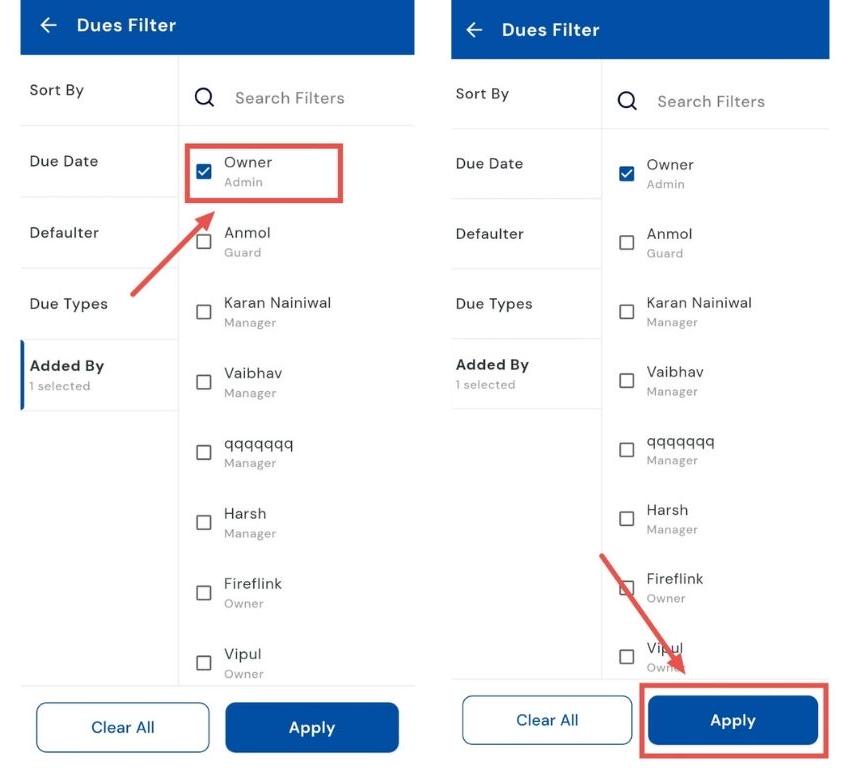Check the Harsh checkbox in right panel

(627, 519)
